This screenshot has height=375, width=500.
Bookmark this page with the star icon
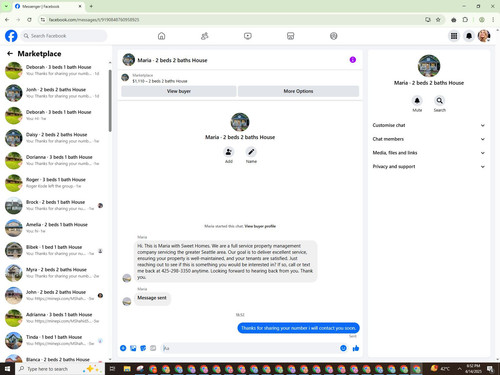(x=438, y=20)
